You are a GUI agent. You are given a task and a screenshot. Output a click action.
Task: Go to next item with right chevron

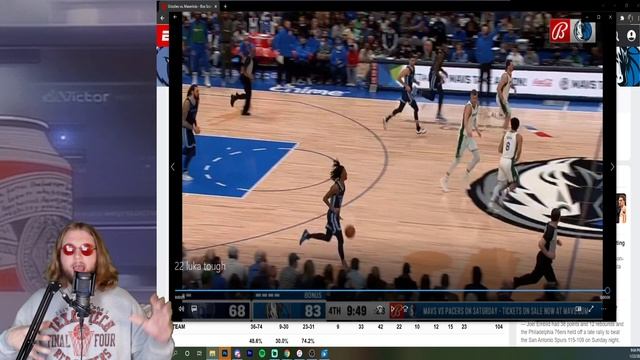click(x=612, y=167)
